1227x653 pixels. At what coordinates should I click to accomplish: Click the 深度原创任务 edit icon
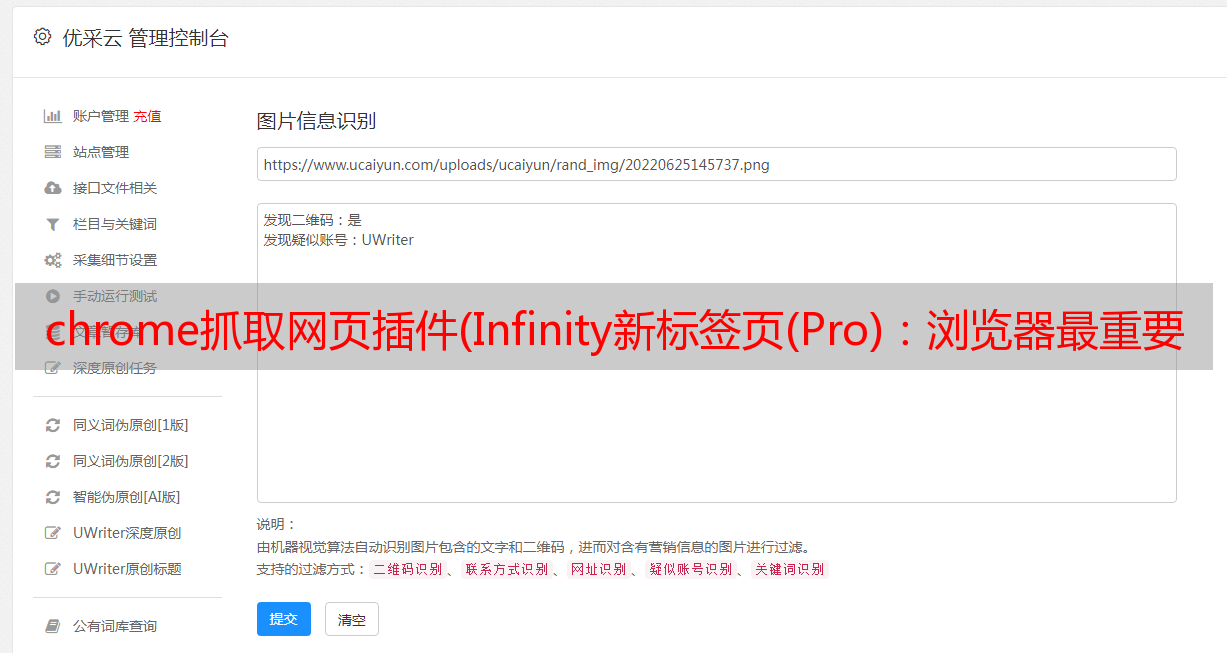(53, 368)
